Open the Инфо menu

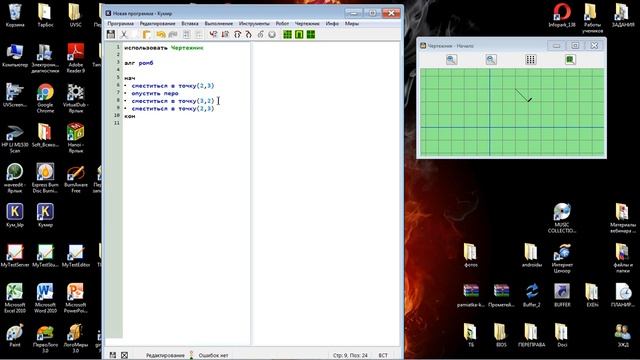pyautogui.click(x=332, y=24)
